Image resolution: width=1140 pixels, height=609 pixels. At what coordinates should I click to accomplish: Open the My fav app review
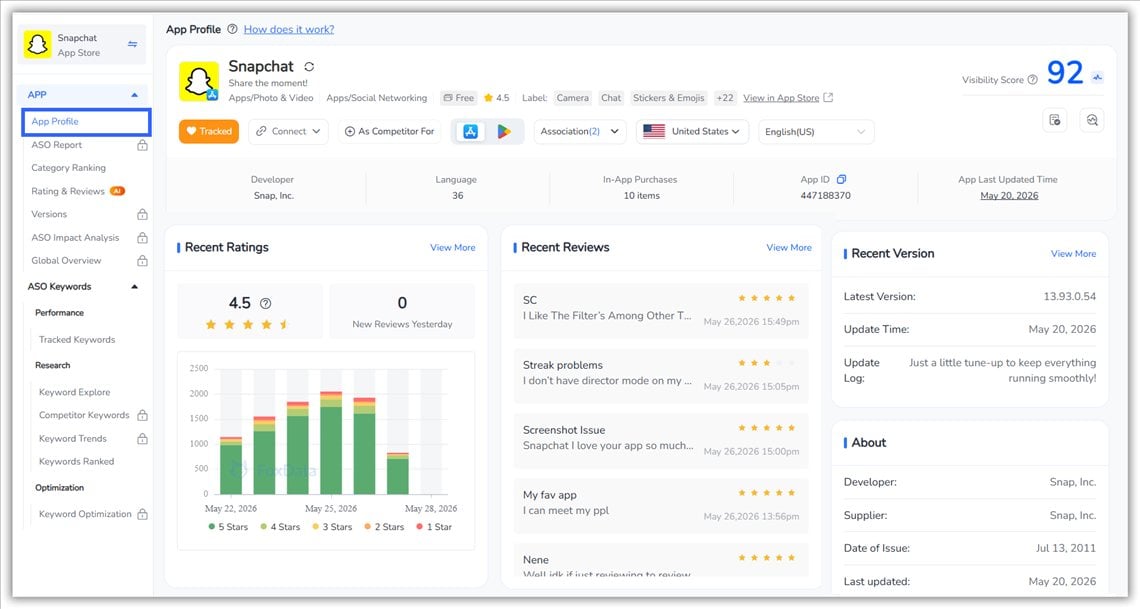[x=661, y=504]
